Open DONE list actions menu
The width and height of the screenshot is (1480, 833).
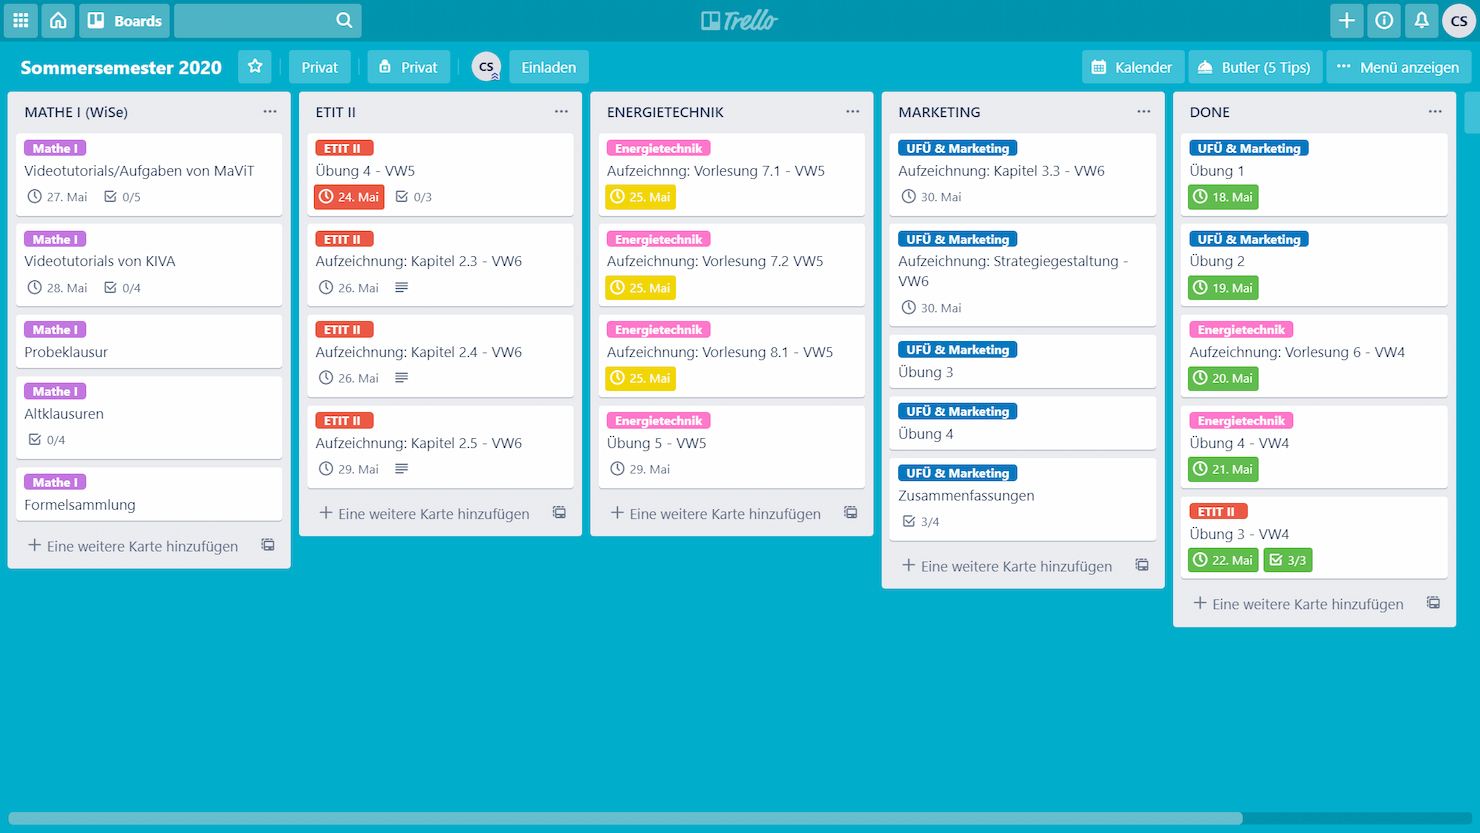(1435, 112)
